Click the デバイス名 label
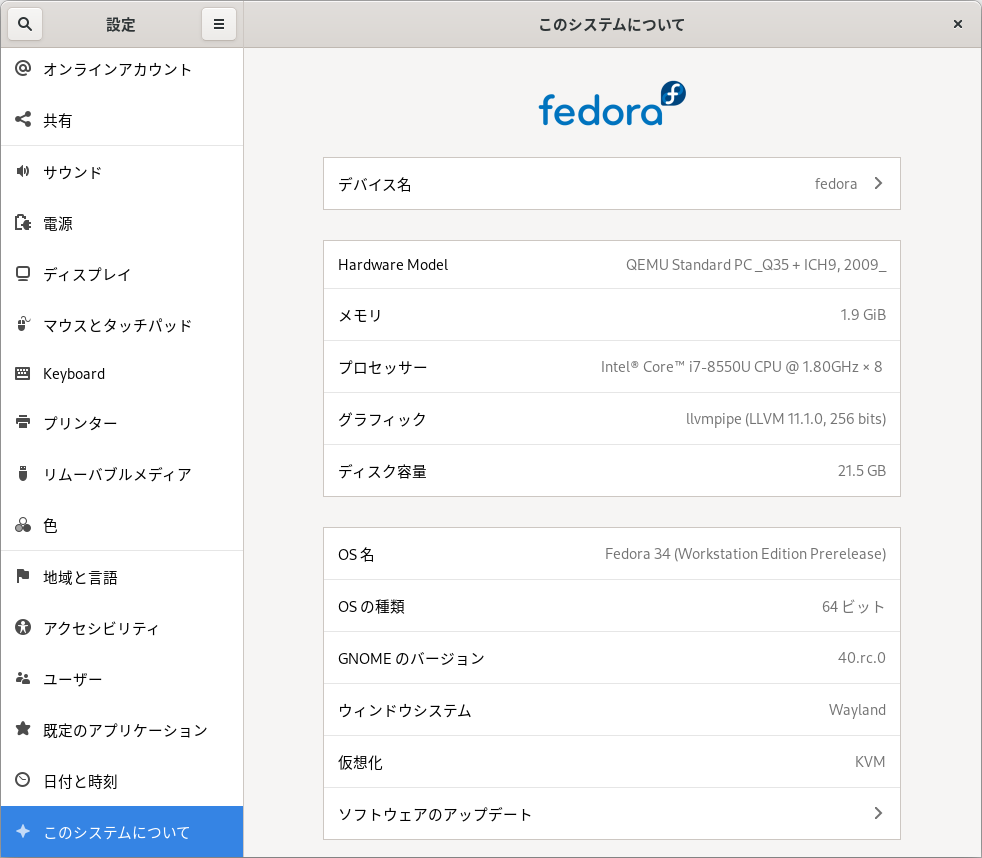The height and width of the screenshot is (858, 982). coord(375,185)
